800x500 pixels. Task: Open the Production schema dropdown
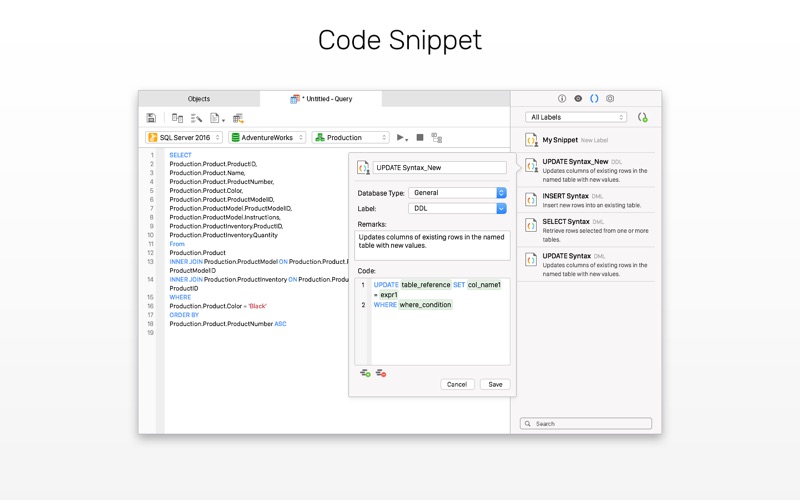pyautogui.click(x=350, y=137)
